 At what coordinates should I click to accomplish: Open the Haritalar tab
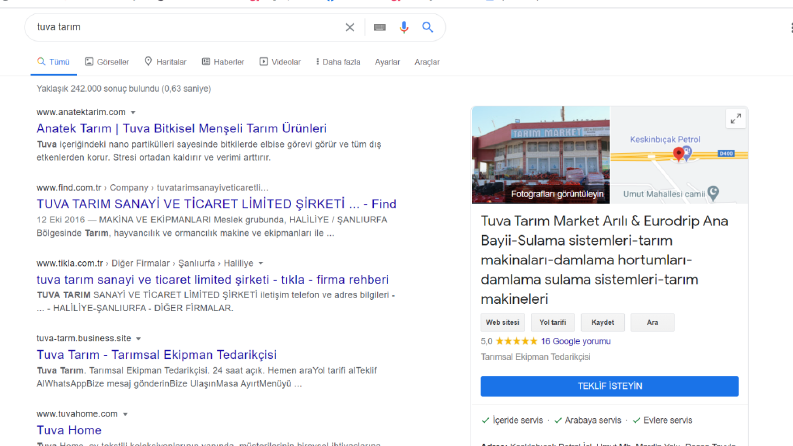point(165,62)
